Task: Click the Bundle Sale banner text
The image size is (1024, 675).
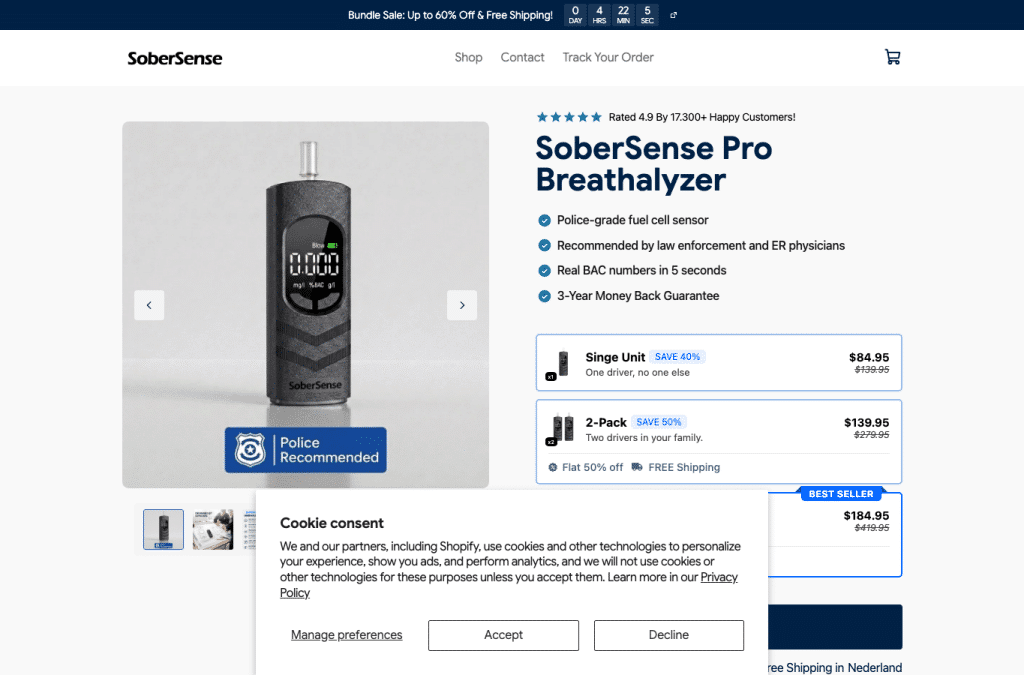Action: click(450, 15)
